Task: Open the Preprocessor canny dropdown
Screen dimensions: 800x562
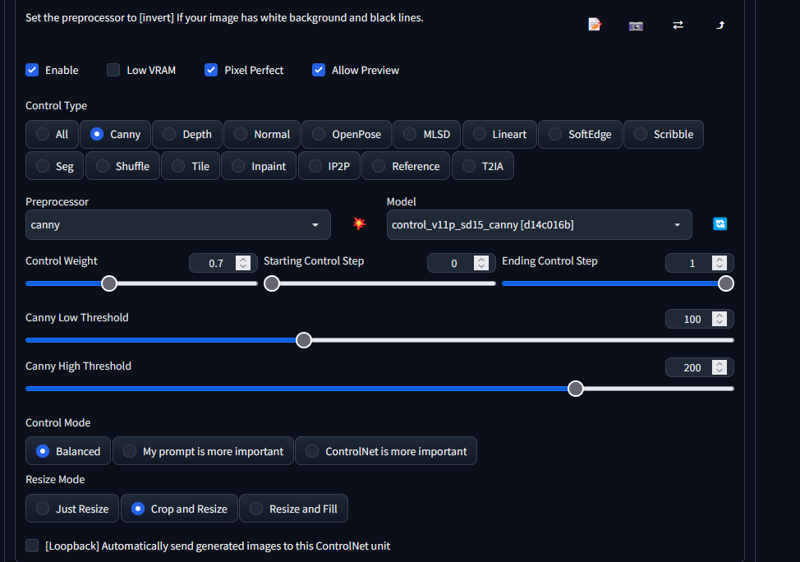Action: [x=178, y=225]
